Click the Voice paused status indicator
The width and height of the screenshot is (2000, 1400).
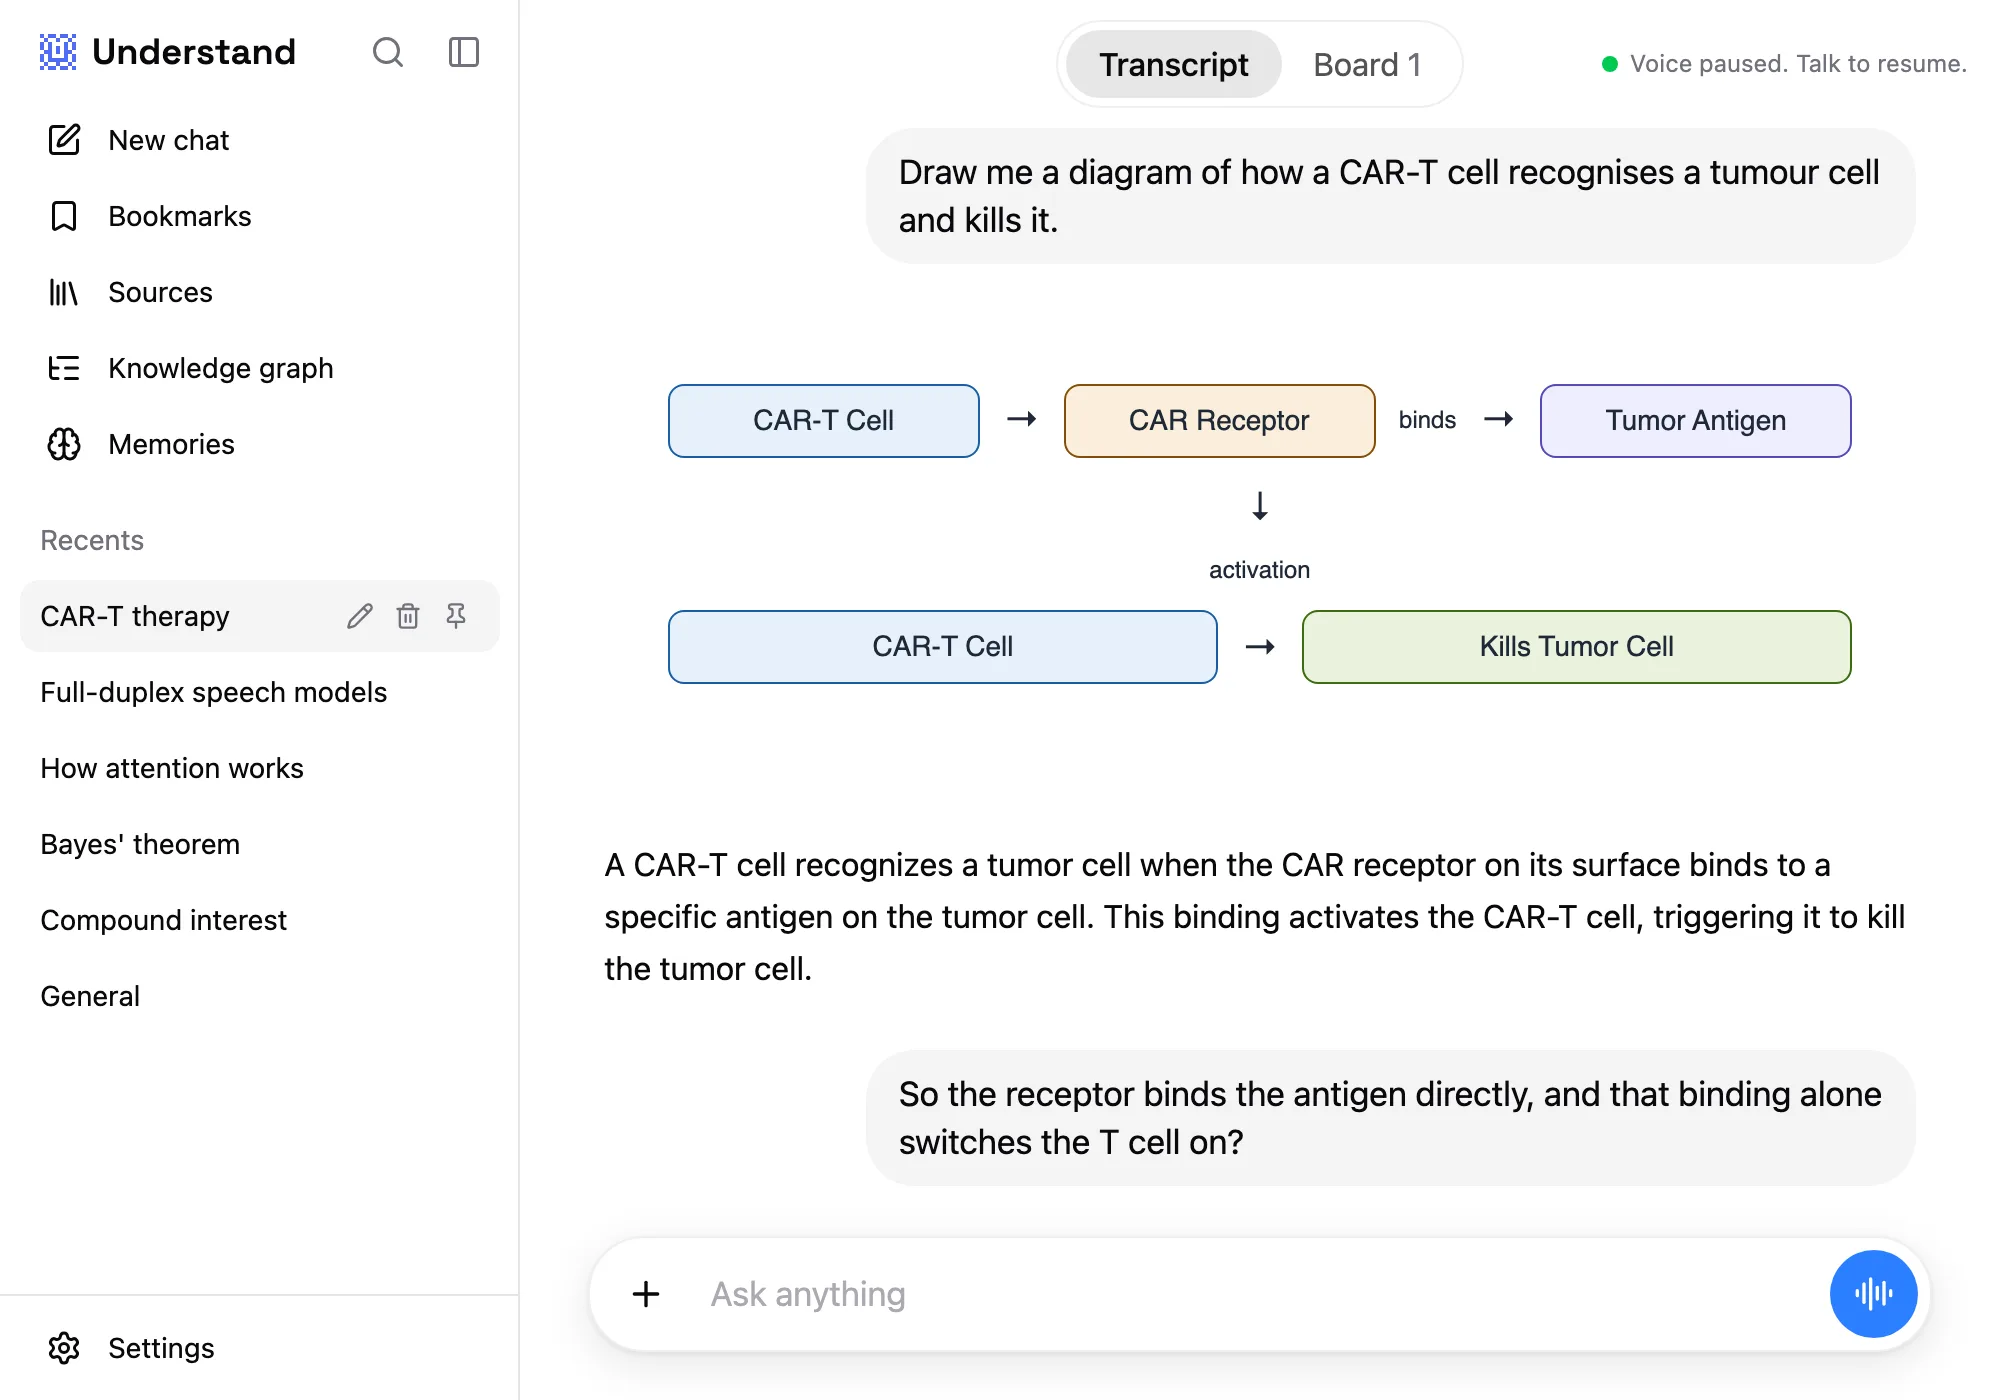(x=1784, y=64)
